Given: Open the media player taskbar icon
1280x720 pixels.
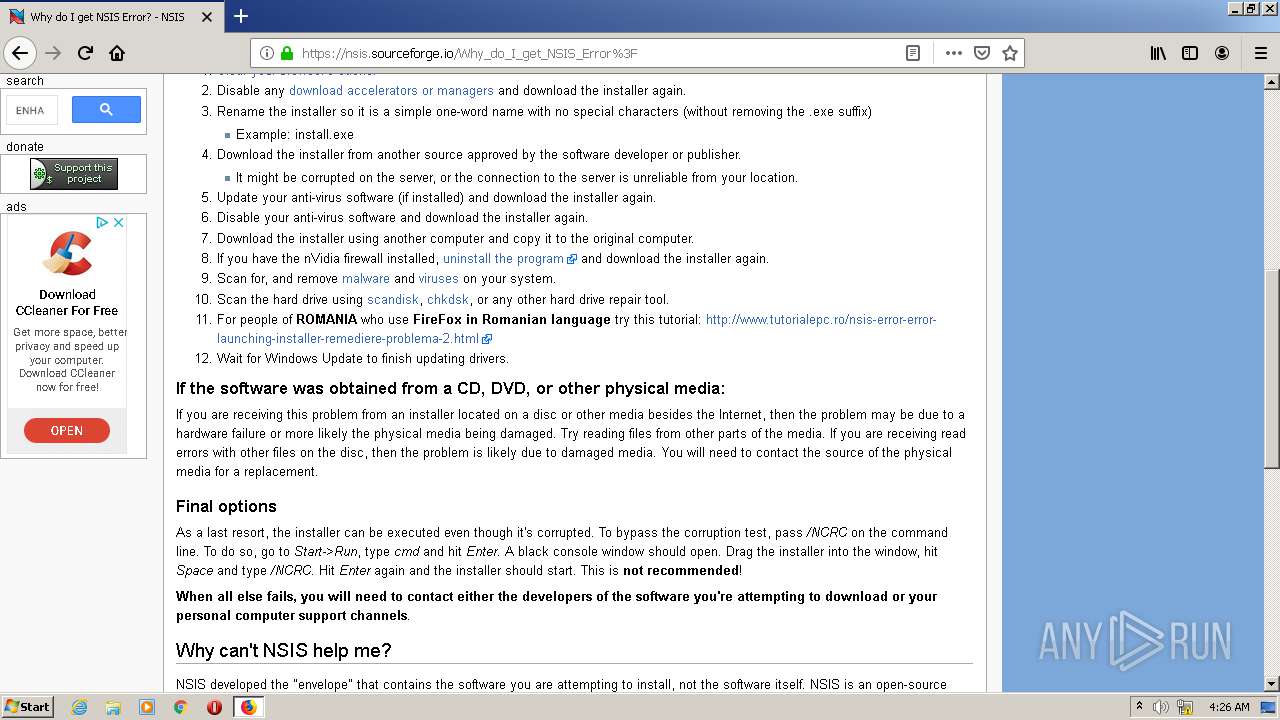Looking at the screenshot, I should point(147,707).
